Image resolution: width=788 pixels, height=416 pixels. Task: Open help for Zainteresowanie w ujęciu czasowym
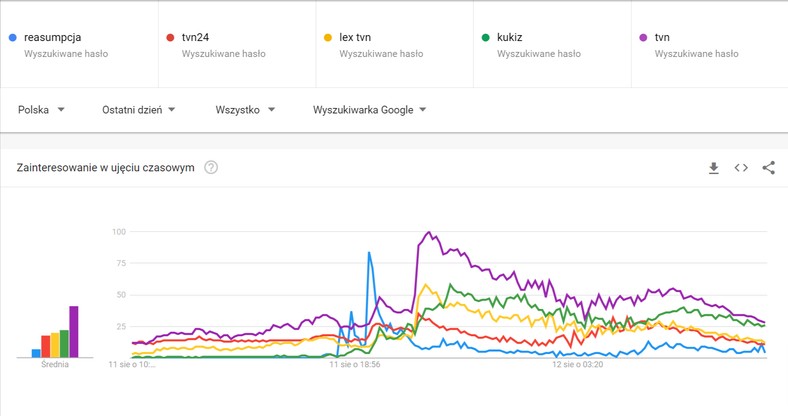pos(211,168)
